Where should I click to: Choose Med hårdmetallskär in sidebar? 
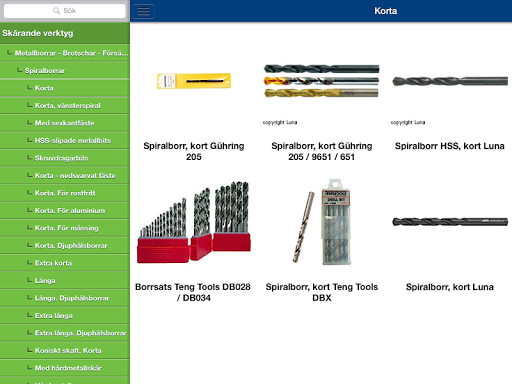pyautogui.click(x=65, y=368)
